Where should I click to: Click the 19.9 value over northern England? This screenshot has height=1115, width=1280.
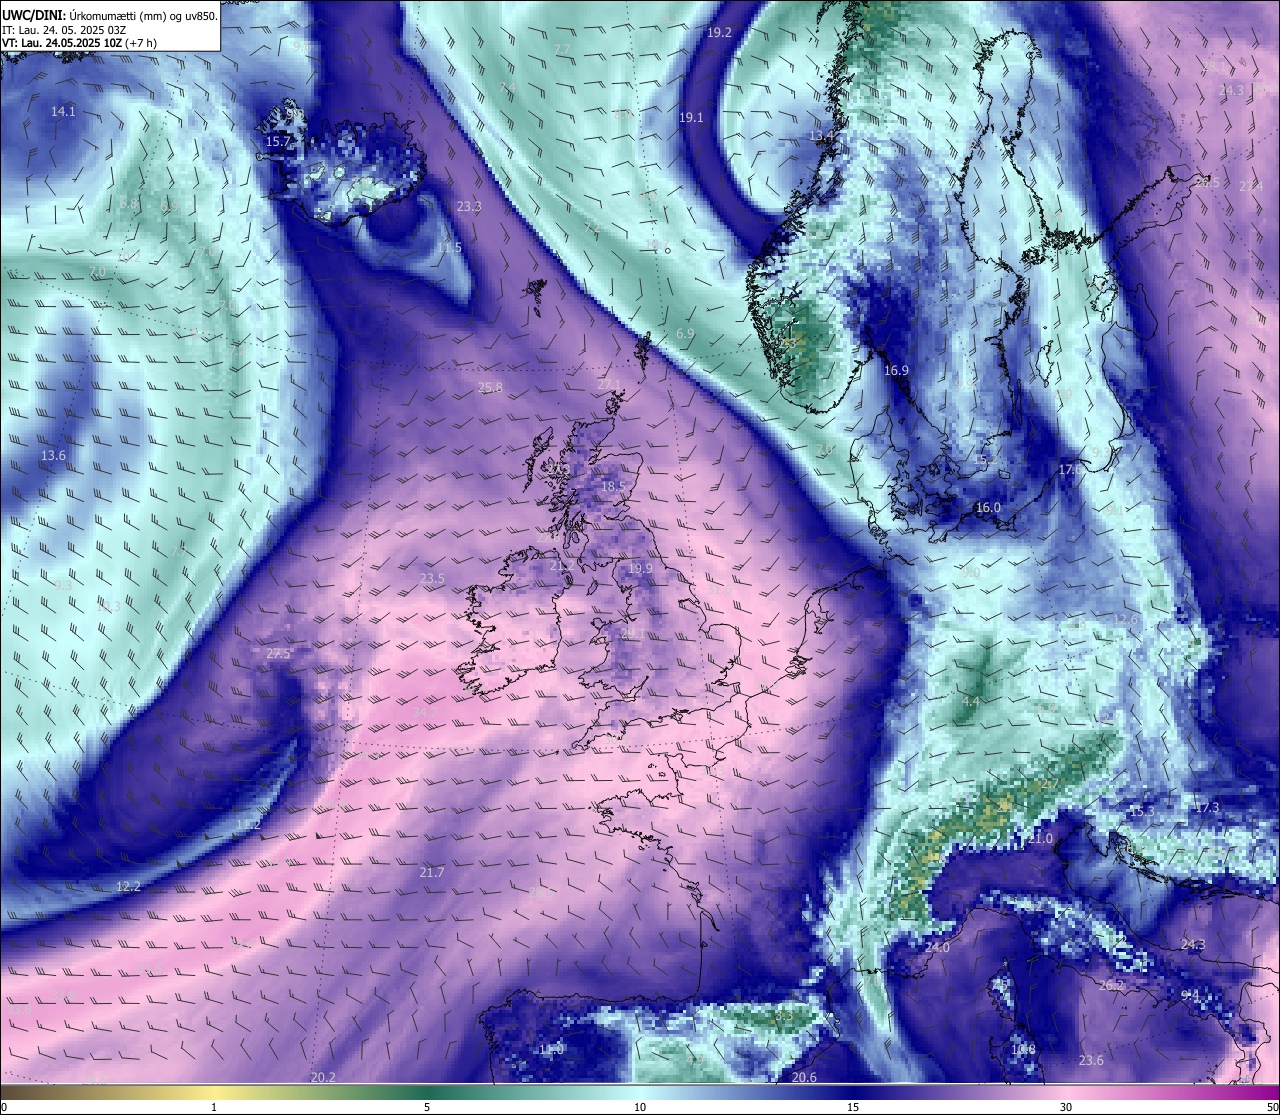(x=640, y=569)
